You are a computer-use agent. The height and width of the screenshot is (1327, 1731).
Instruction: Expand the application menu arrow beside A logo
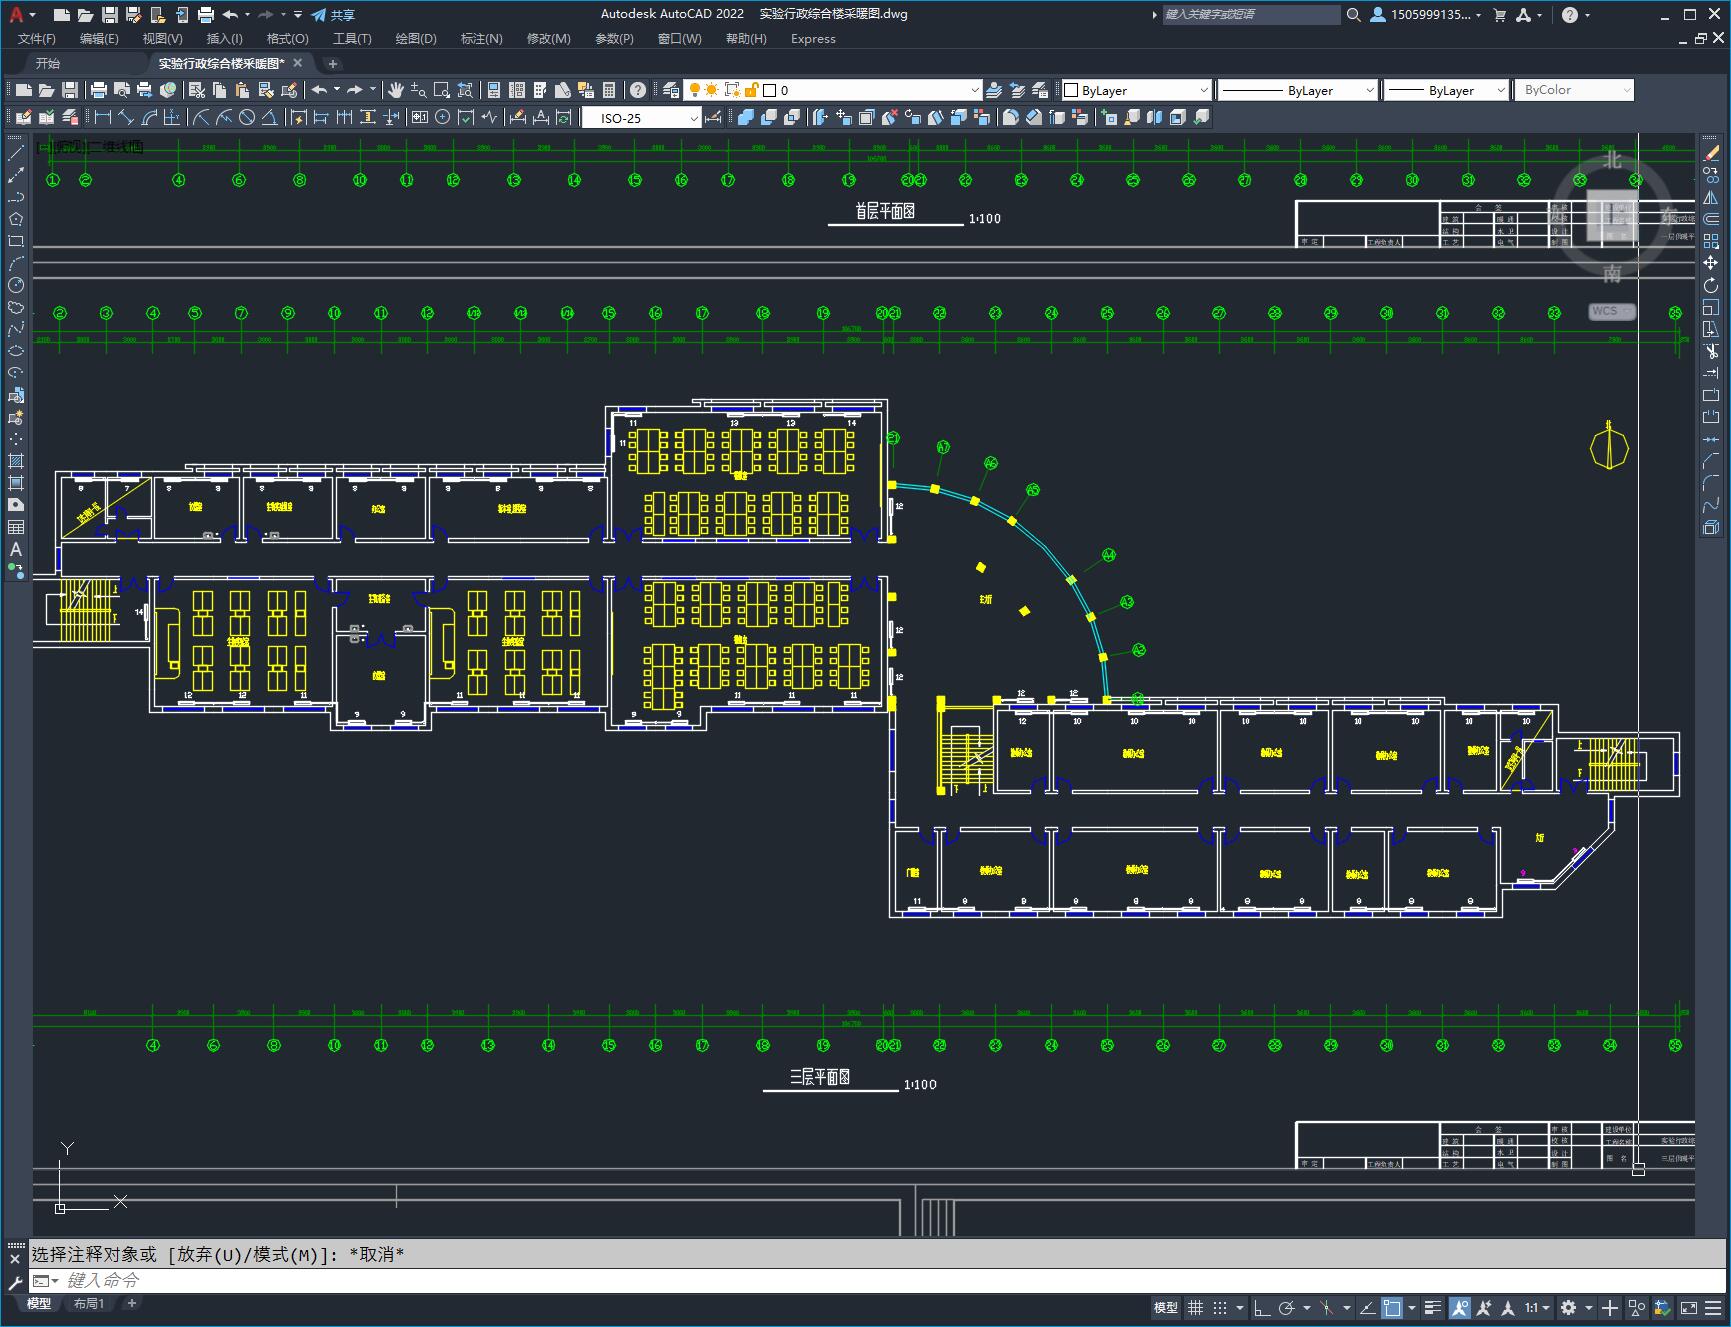[33, 15]
